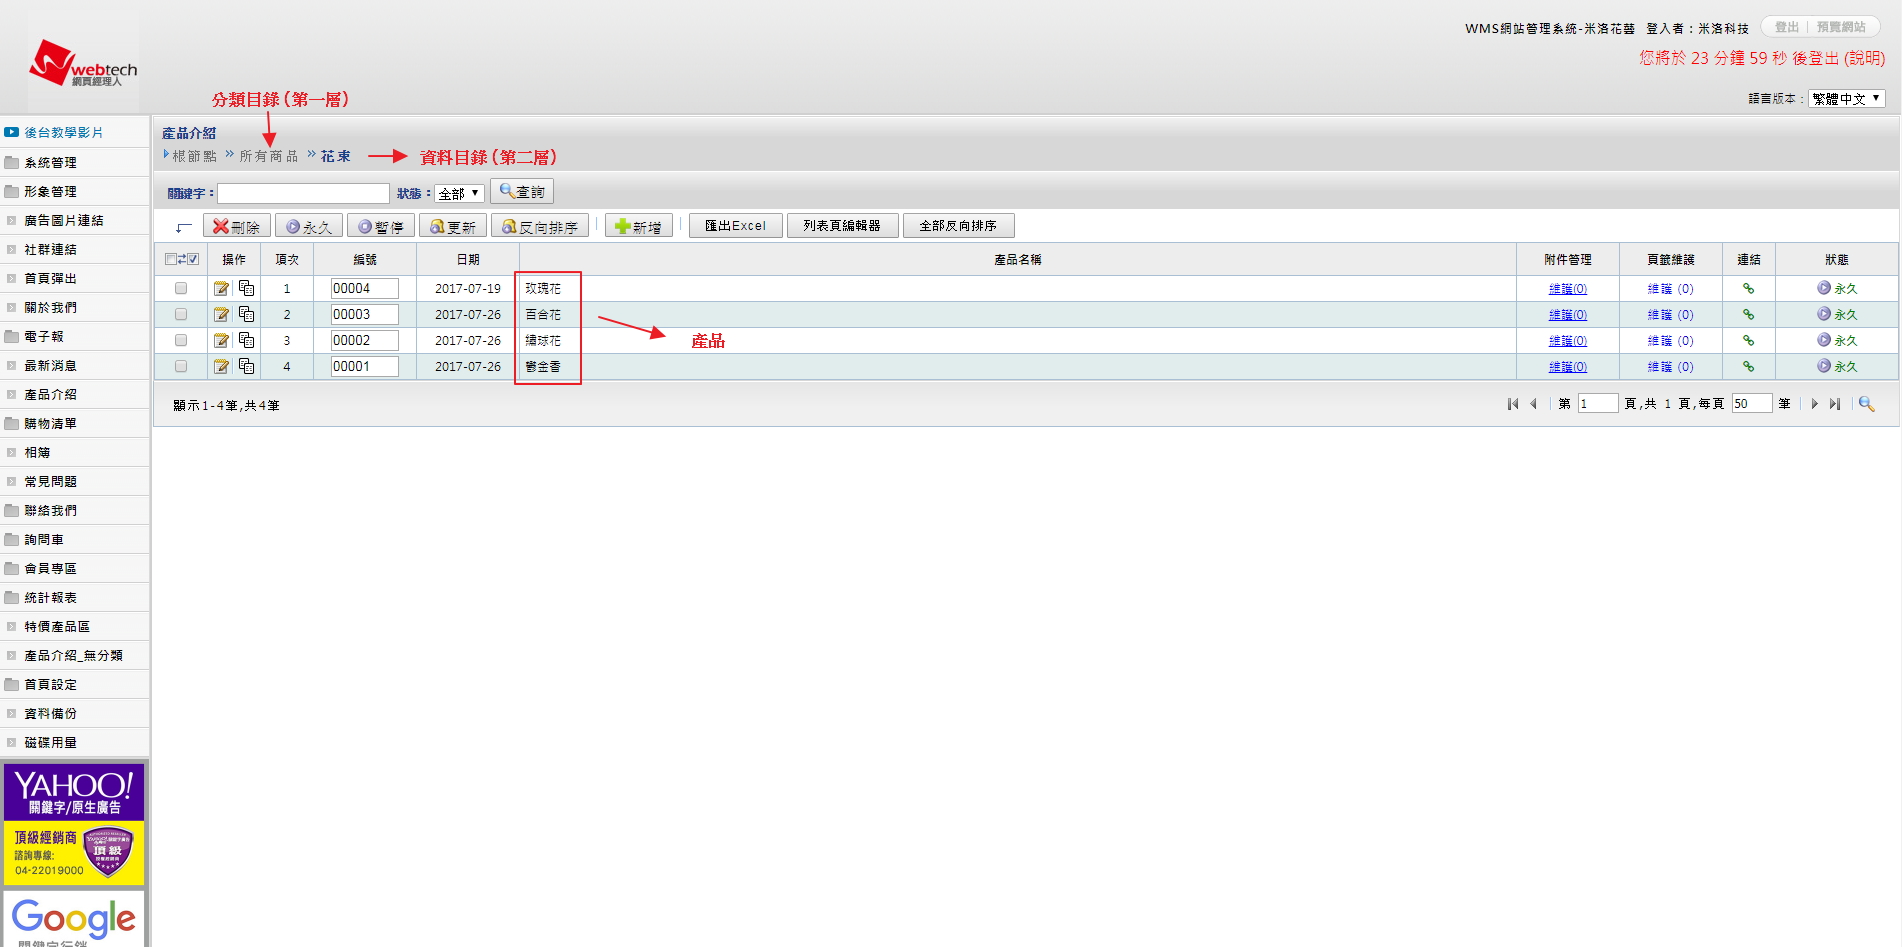Click the 所有商品 breadcrumb link
Image resolution: width=1902 pixels, height=947 pixels.
pos(268,157)
